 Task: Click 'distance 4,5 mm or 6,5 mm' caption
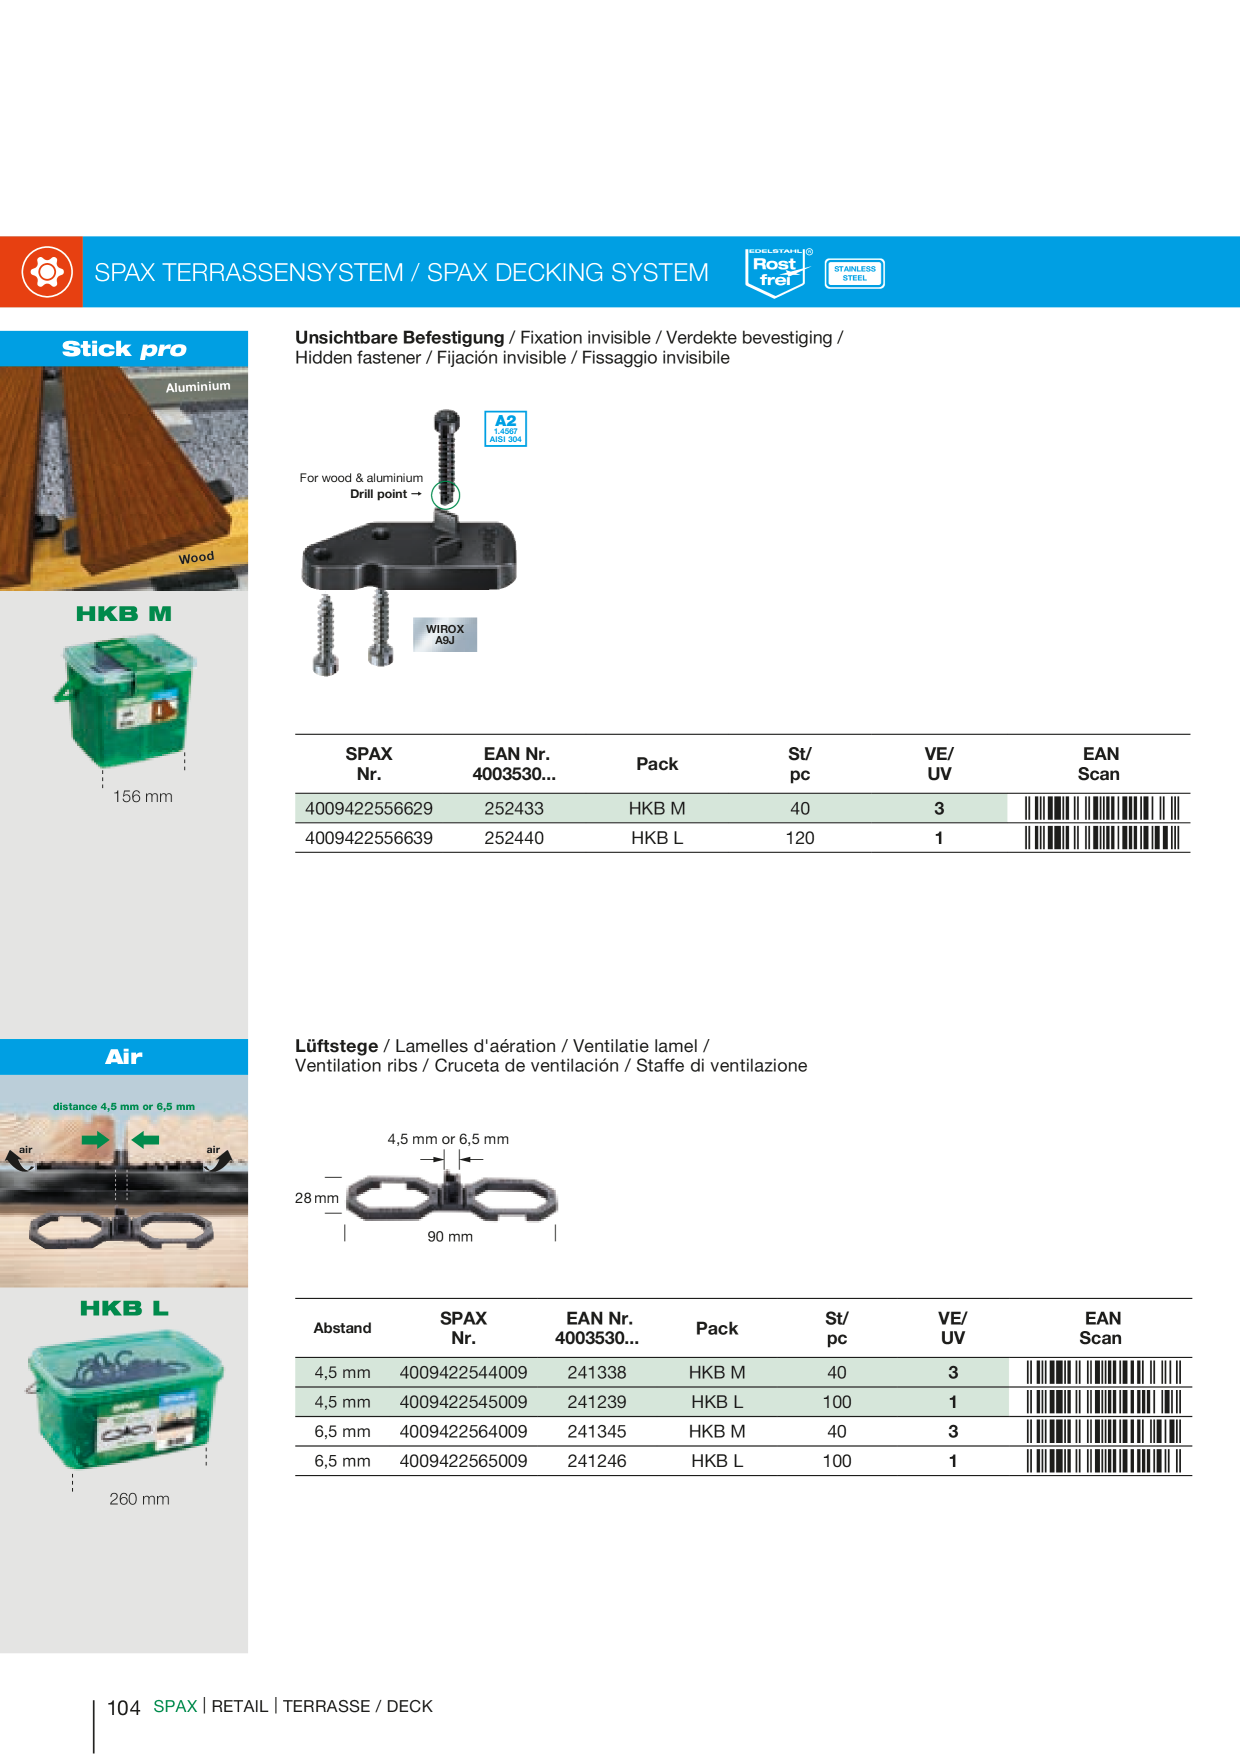click(x=124, y=1107)
